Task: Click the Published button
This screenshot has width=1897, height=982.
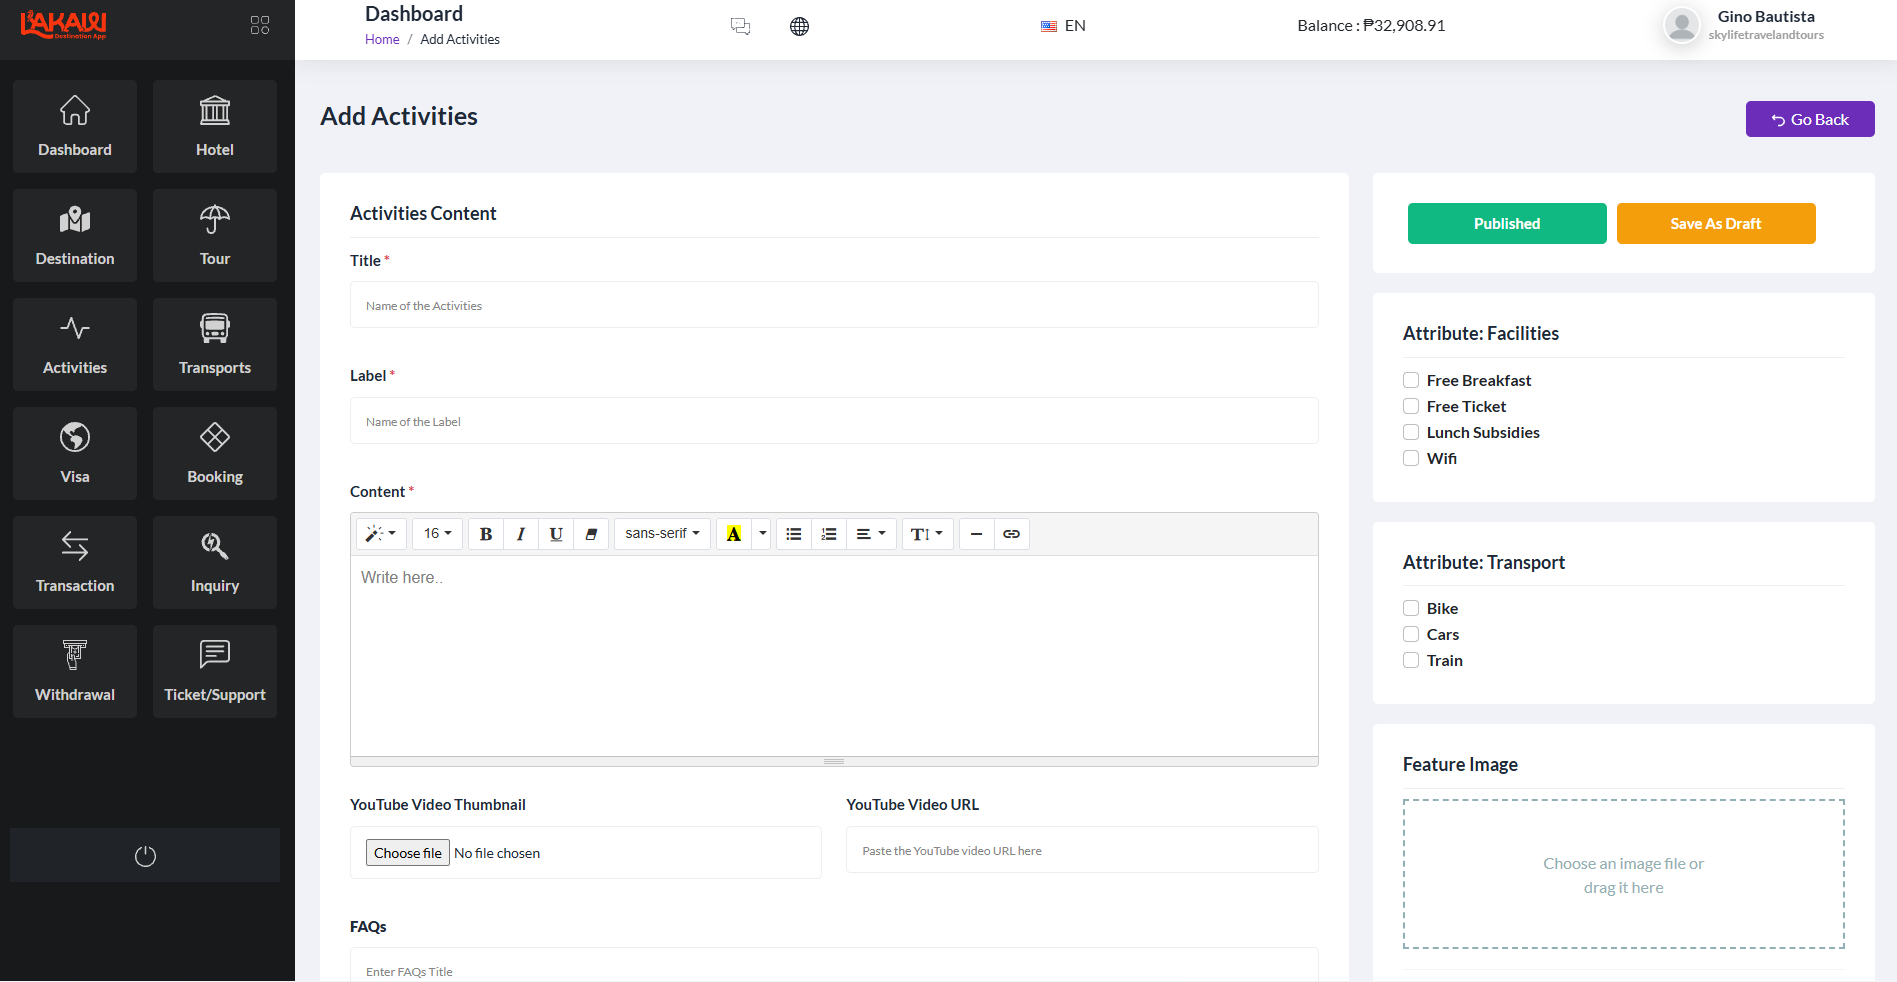Action: [x=1507, y=223]
